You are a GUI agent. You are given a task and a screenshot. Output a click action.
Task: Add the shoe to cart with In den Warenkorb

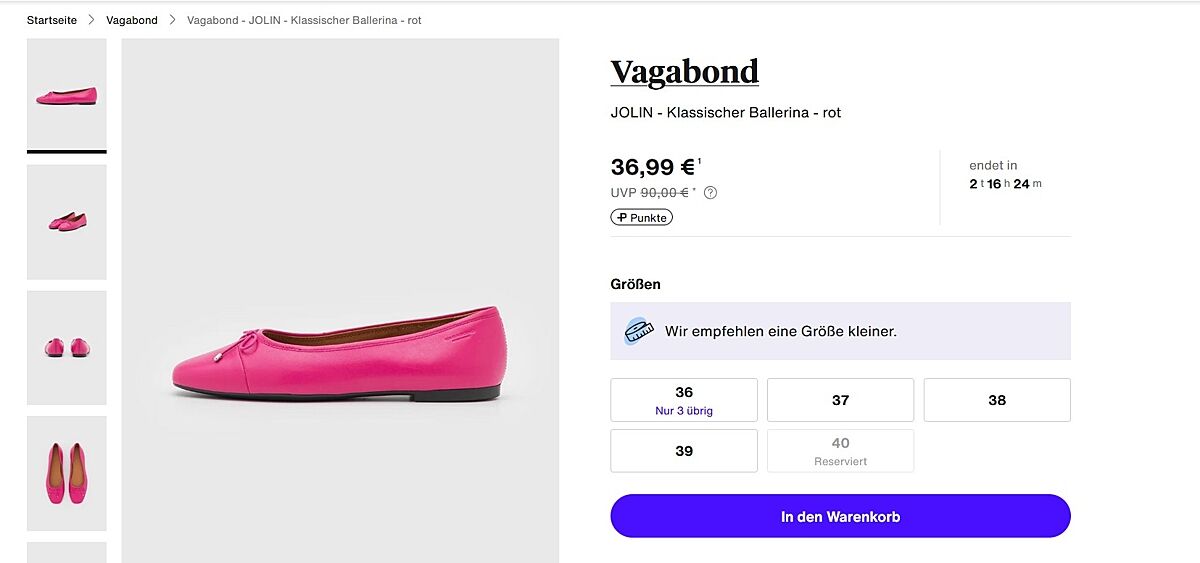tap(840, 517)
